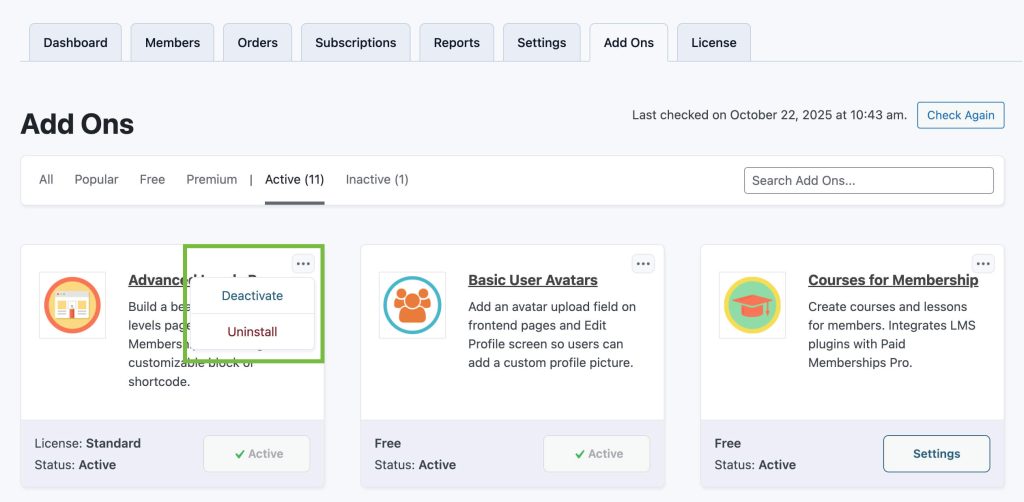Click the Advanced Levels Page add-on icon

[x=72, y=305]
